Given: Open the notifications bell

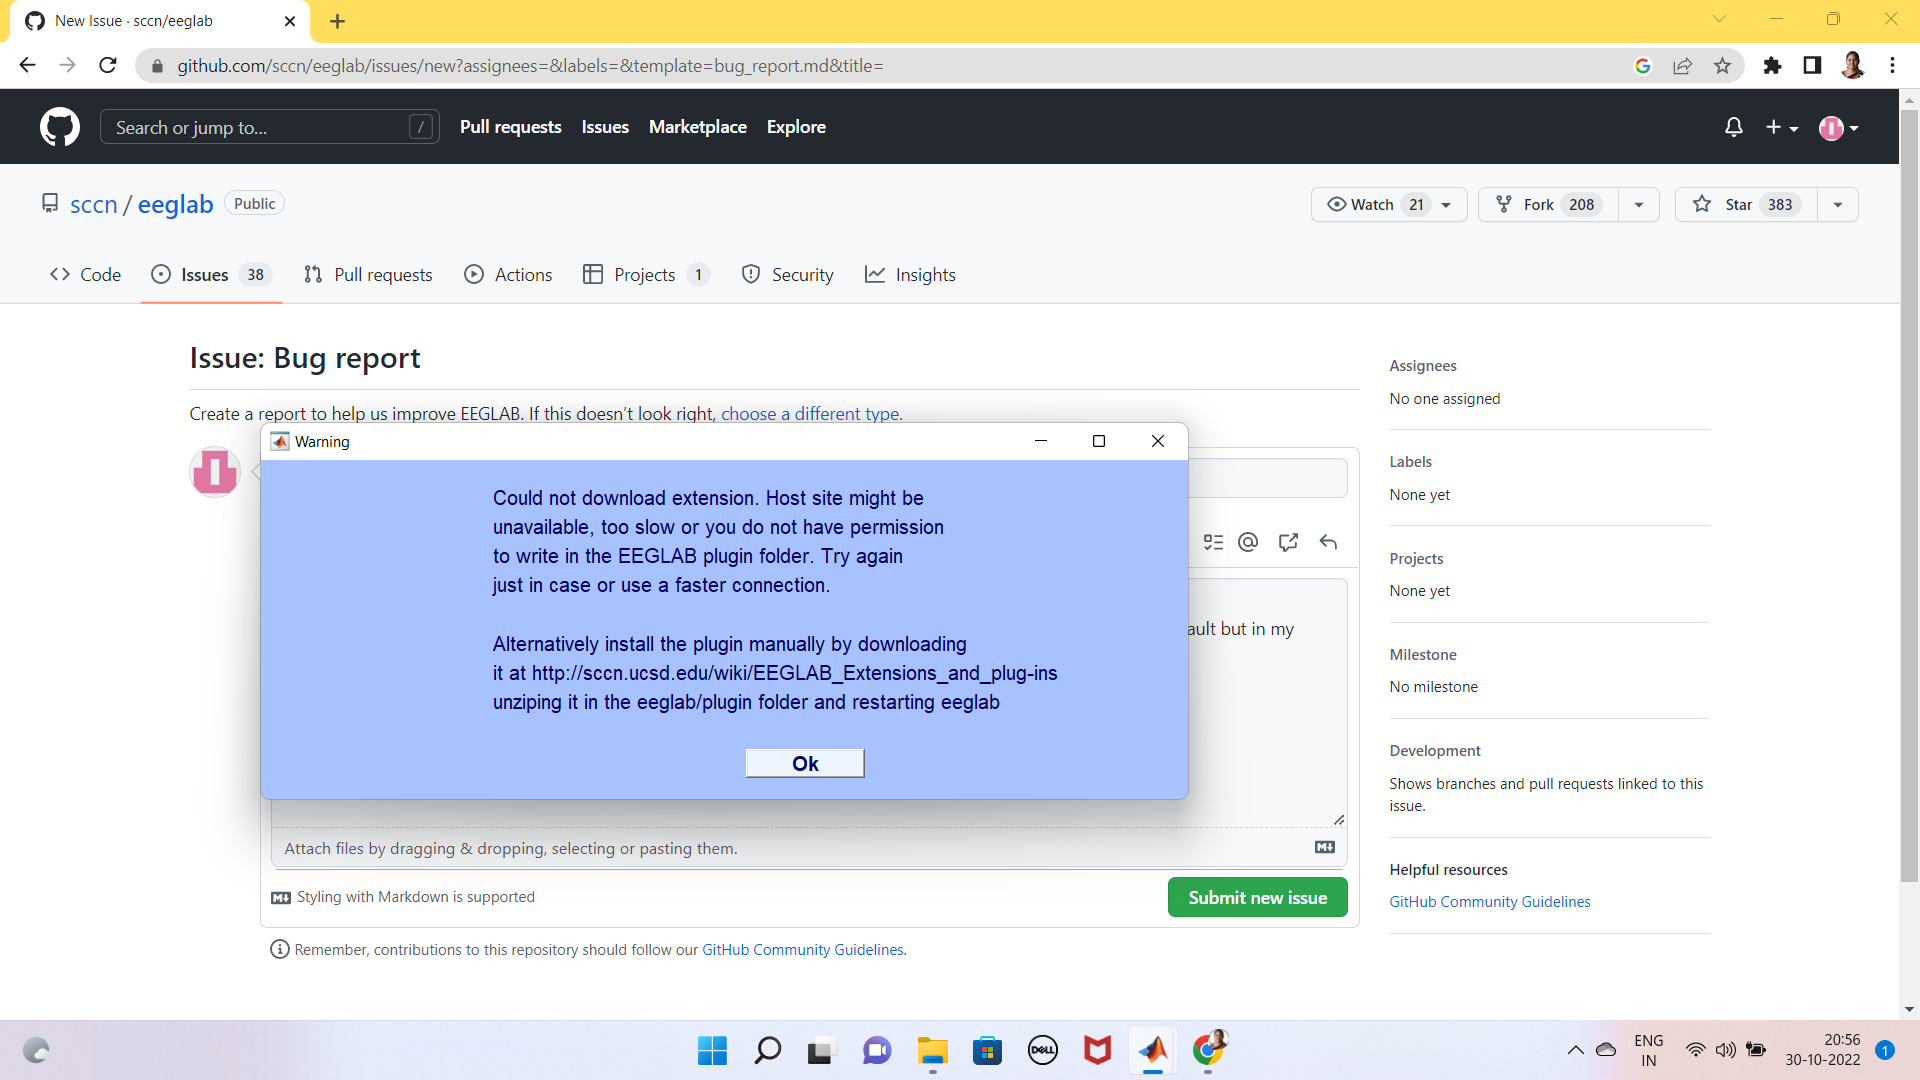Looking at the screenshot, I should 1733,127.
